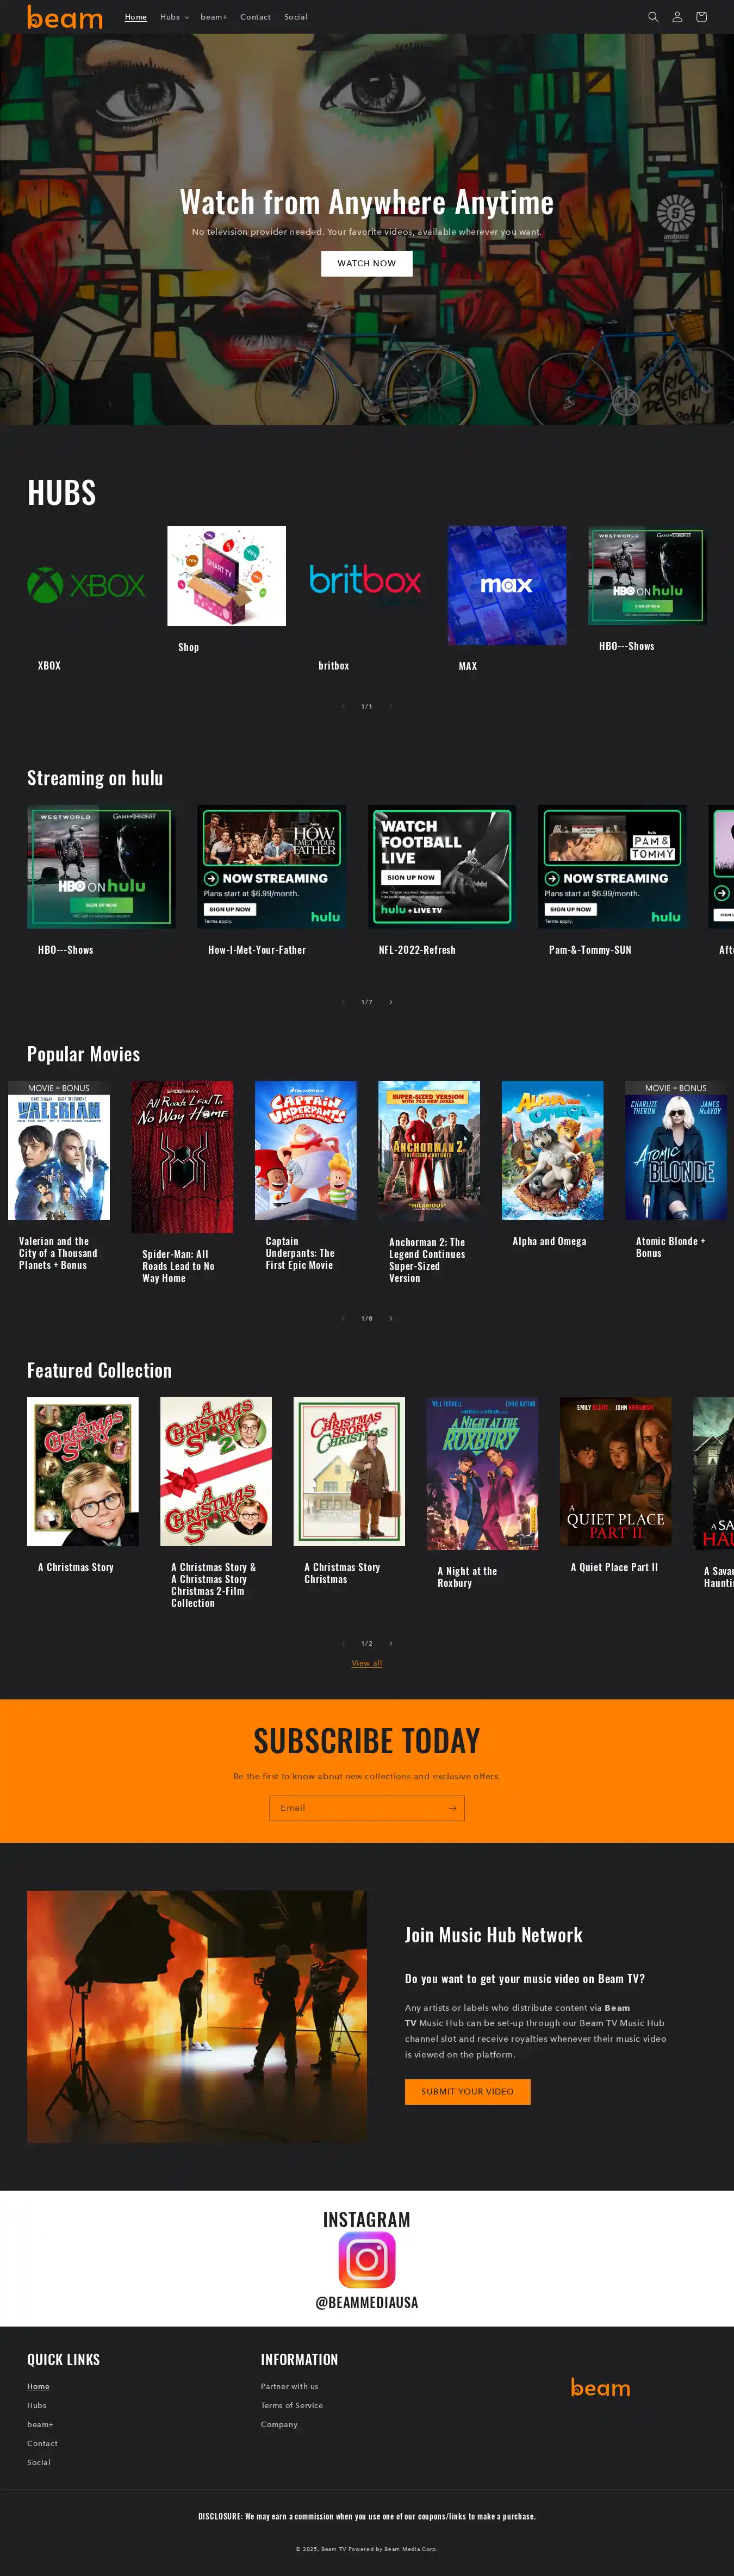
Task: Expand the Hubs dropdown menu
Action: point(174,17)
